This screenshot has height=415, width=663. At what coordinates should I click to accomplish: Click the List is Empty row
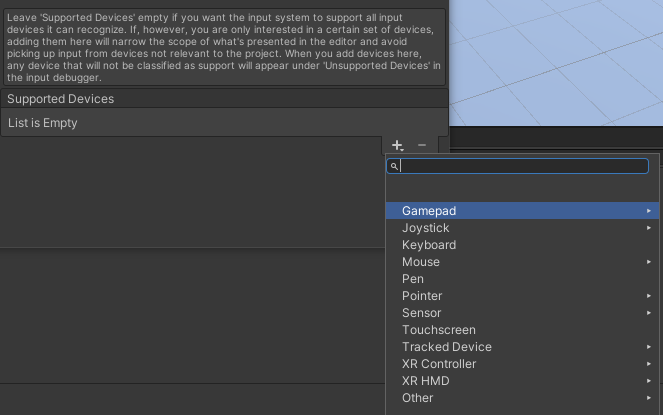[224, 123]
